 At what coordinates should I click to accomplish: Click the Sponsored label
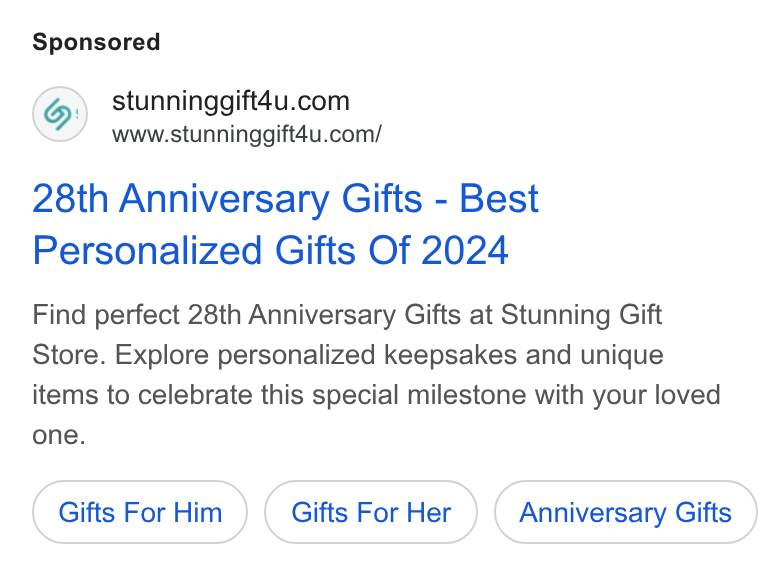[96, 42]
